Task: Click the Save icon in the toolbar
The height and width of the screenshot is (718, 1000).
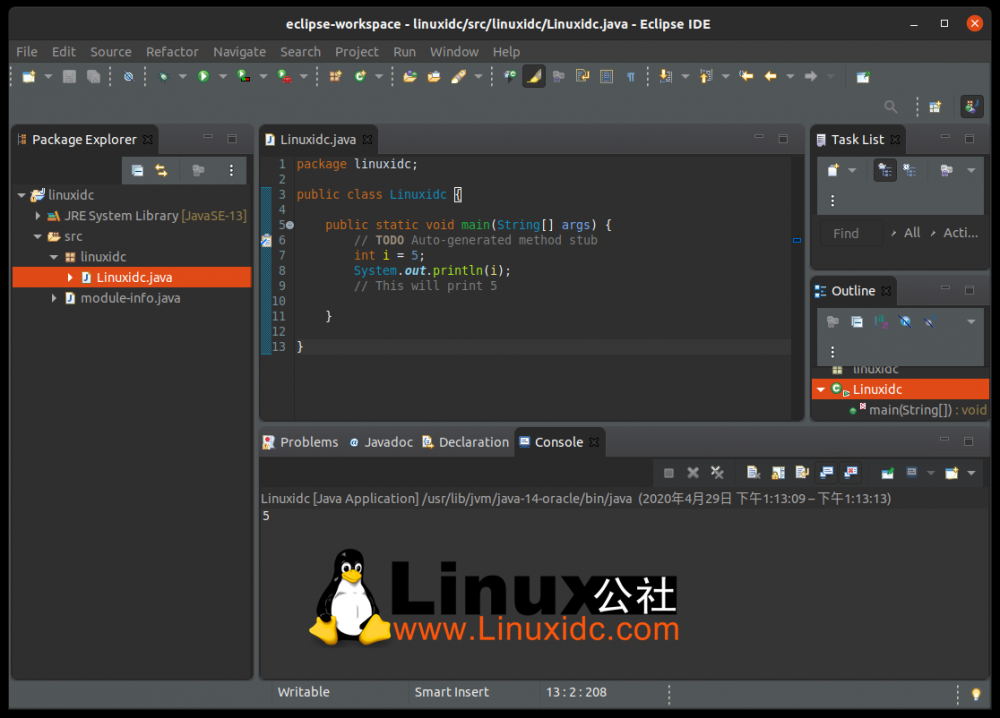Action: 69,76
